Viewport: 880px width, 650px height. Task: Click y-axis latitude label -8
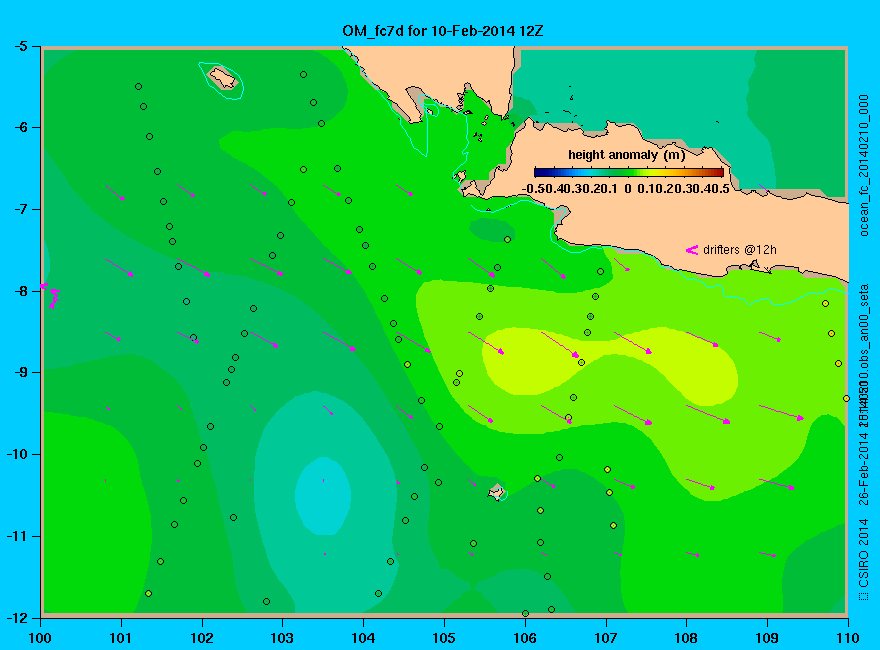[x=20, y=291]
